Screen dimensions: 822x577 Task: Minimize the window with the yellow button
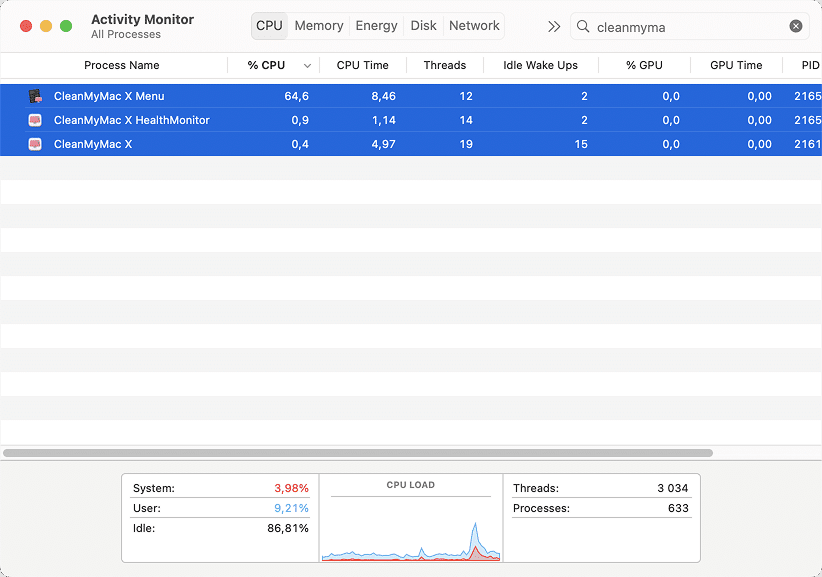coord(46,26)
